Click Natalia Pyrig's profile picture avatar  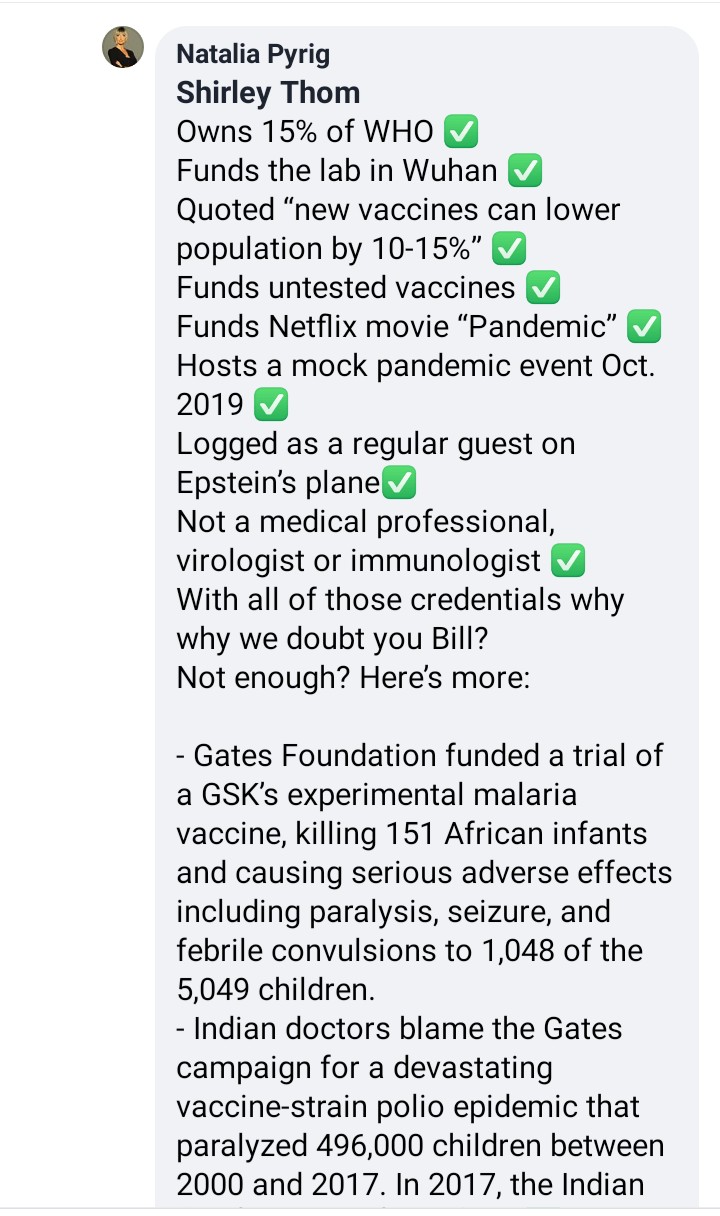(x=123, y=47)
